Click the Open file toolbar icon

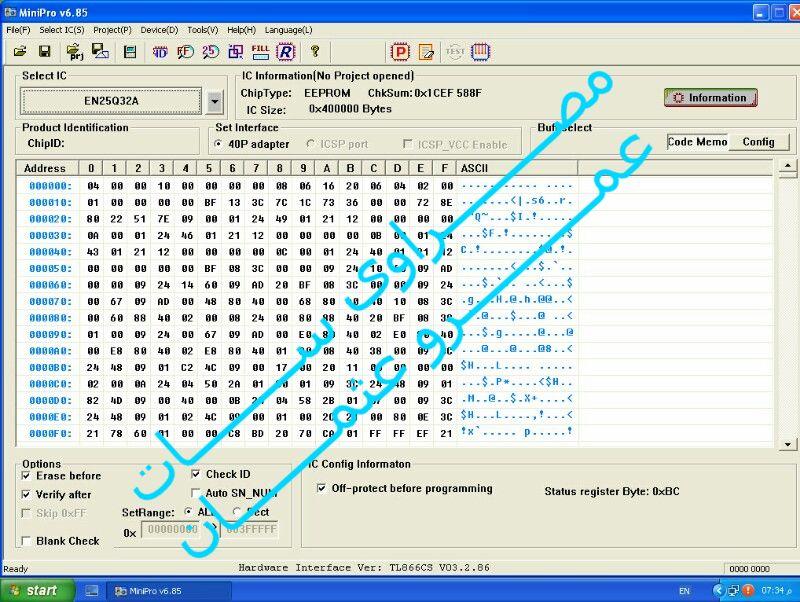click(20, 51)
